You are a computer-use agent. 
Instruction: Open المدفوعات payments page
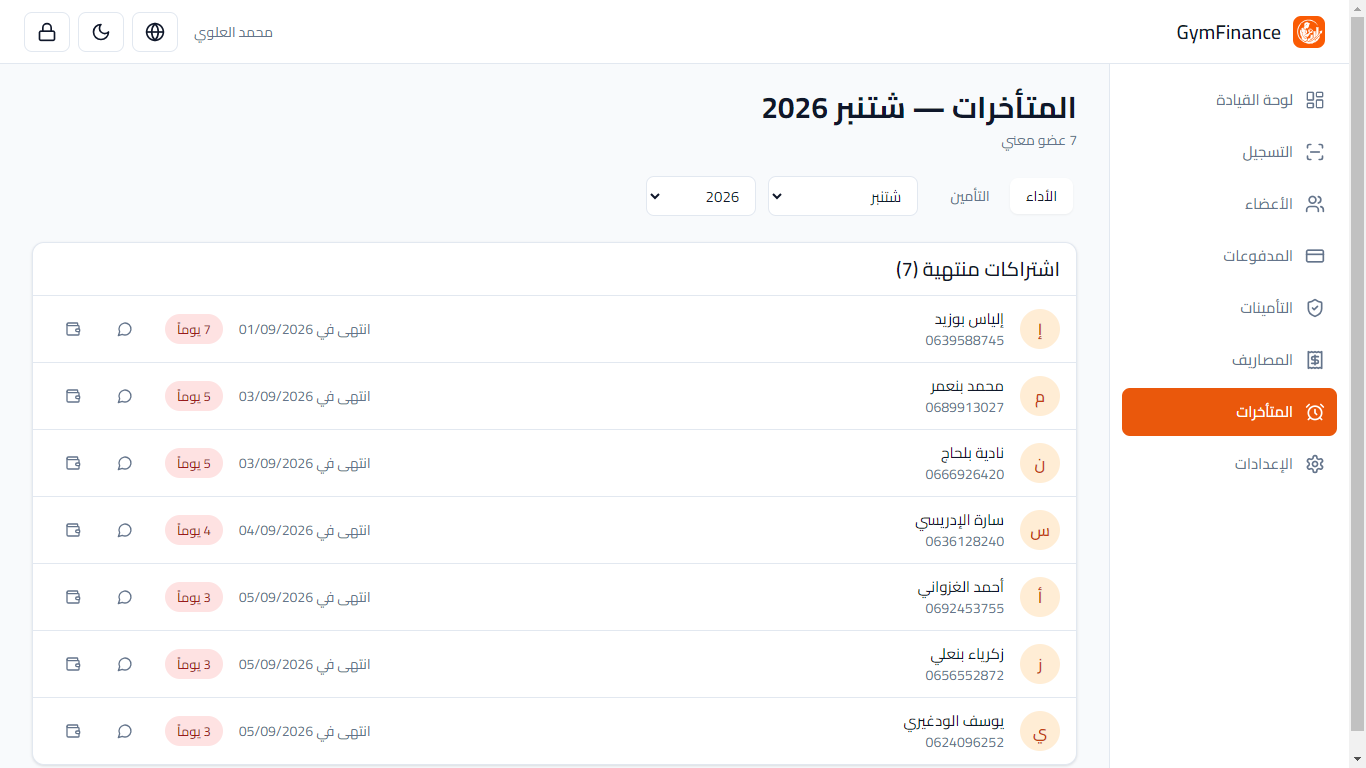click(1229, 256)
